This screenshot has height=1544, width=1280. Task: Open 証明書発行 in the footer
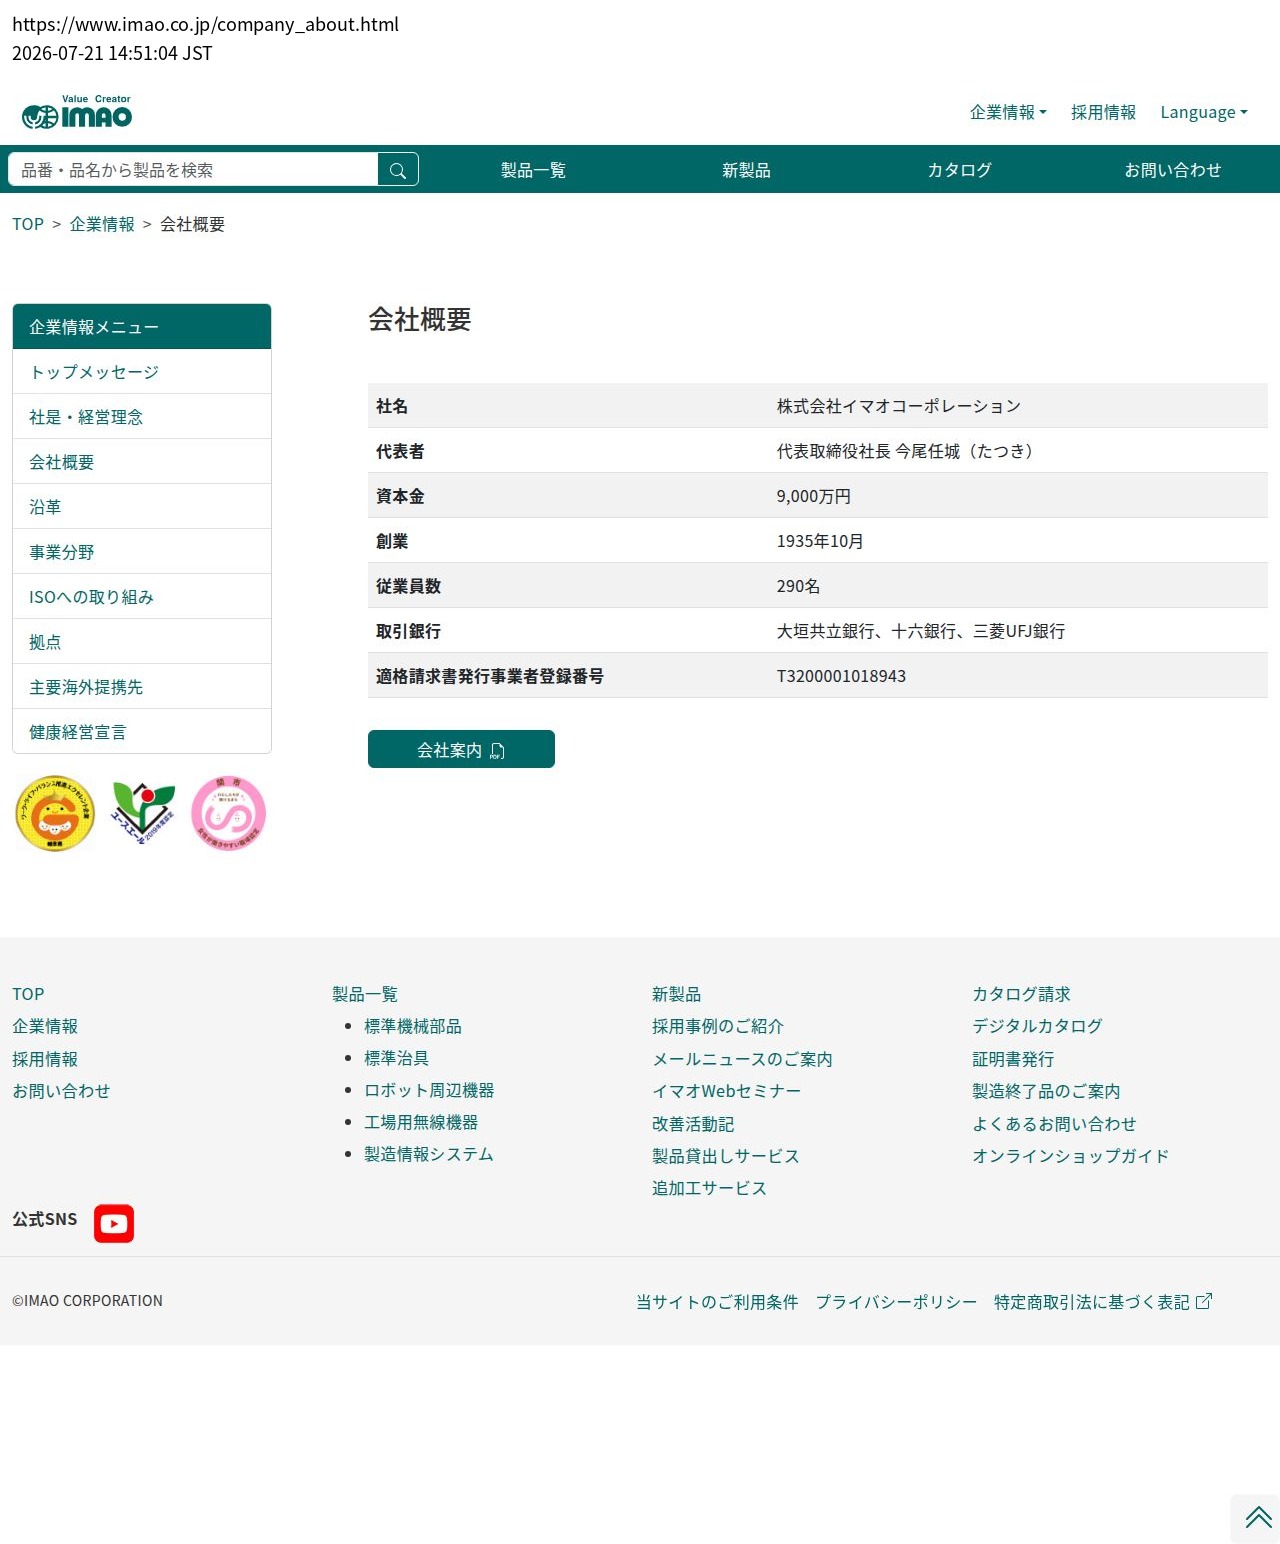click(x=1013, y=1059)
